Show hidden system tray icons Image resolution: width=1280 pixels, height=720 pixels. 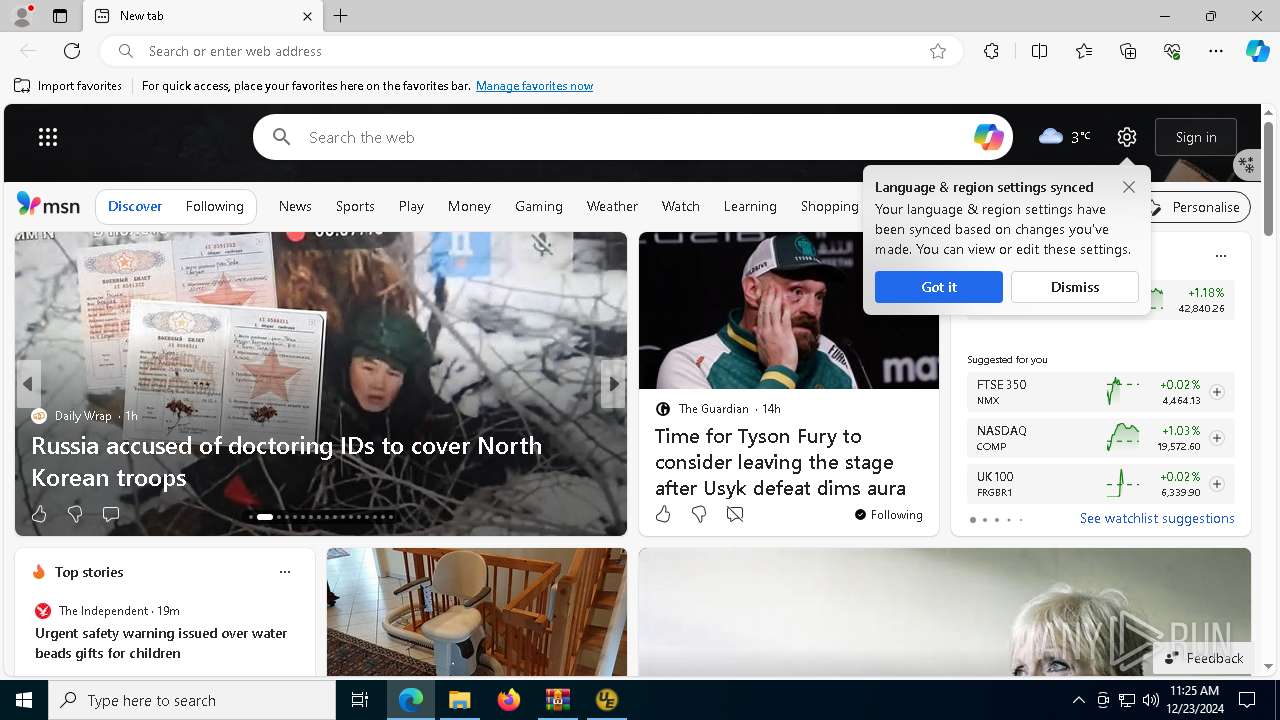point(1078,700)
